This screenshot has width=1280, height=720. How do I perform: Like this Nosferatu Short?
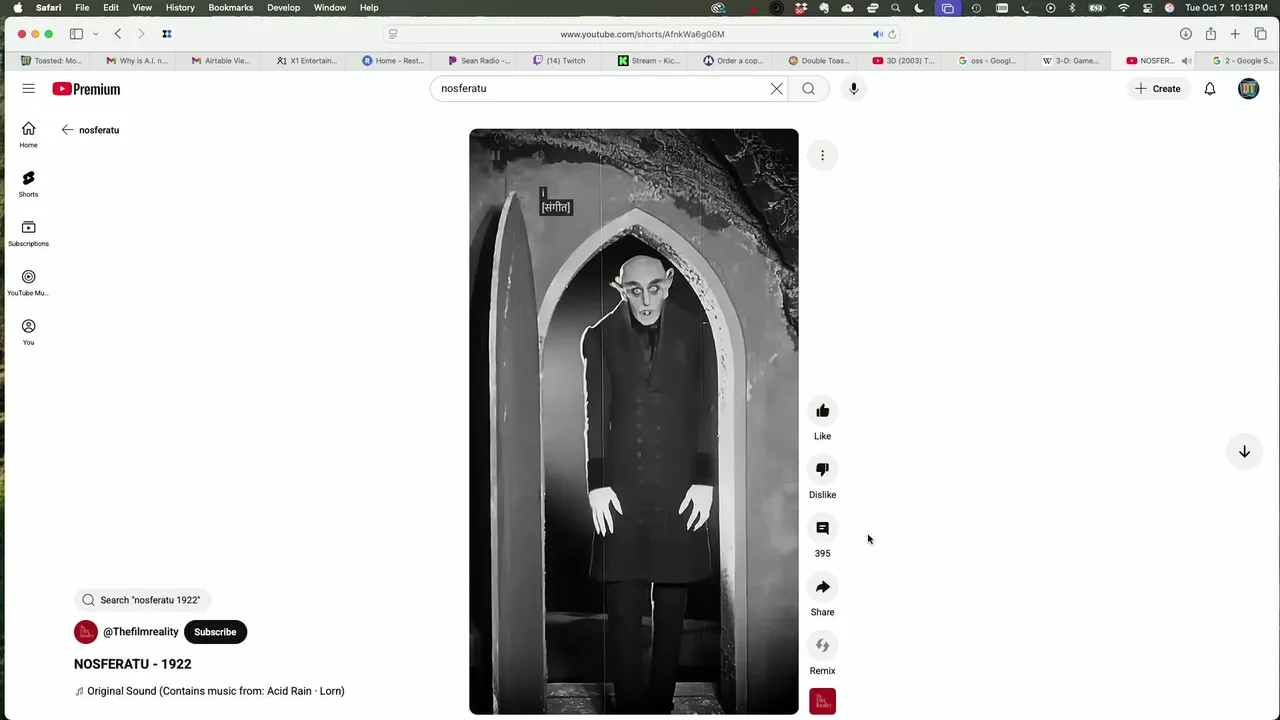pyautogui.click(x=822, y=411)
